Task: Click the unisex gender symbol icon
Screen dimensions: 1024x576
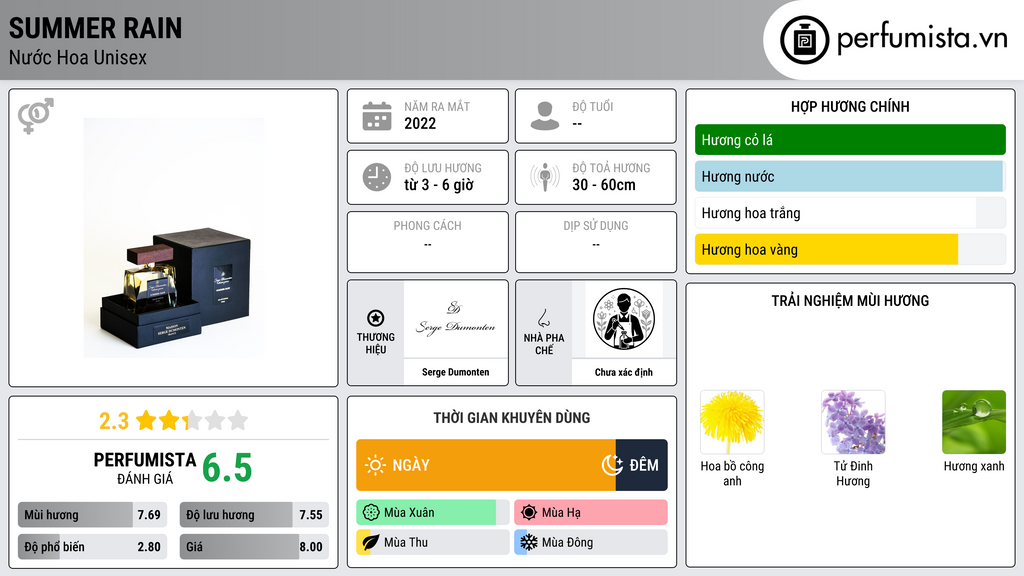Action: (36, 116)
